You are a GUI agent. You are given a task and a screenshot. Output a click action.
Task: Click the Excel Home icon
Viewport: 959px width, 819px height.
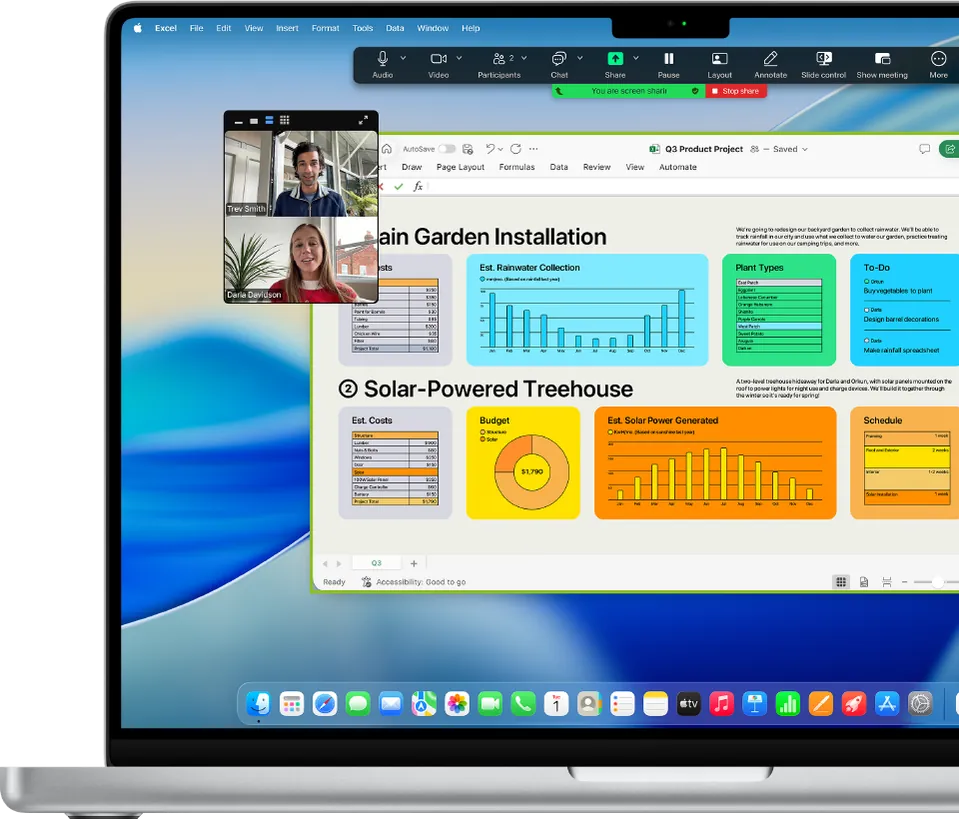pos(387,149)
